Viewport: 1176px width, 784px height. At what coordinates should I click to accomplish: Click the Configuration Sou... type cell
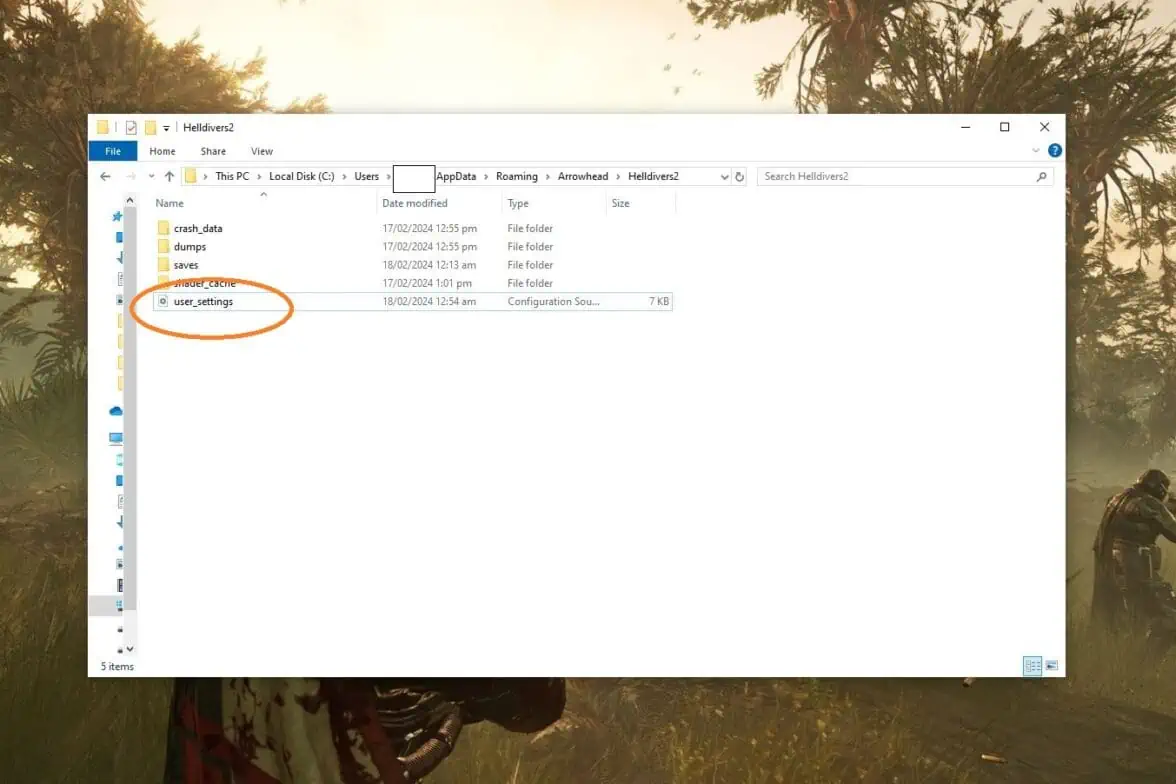pyautogui.click(x=554, y=302)
